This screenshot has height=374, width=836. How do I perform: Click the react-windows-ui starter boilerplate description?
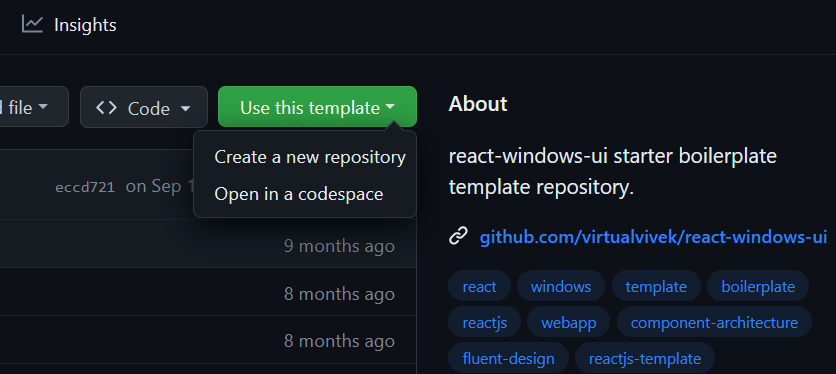pos(613,171)
